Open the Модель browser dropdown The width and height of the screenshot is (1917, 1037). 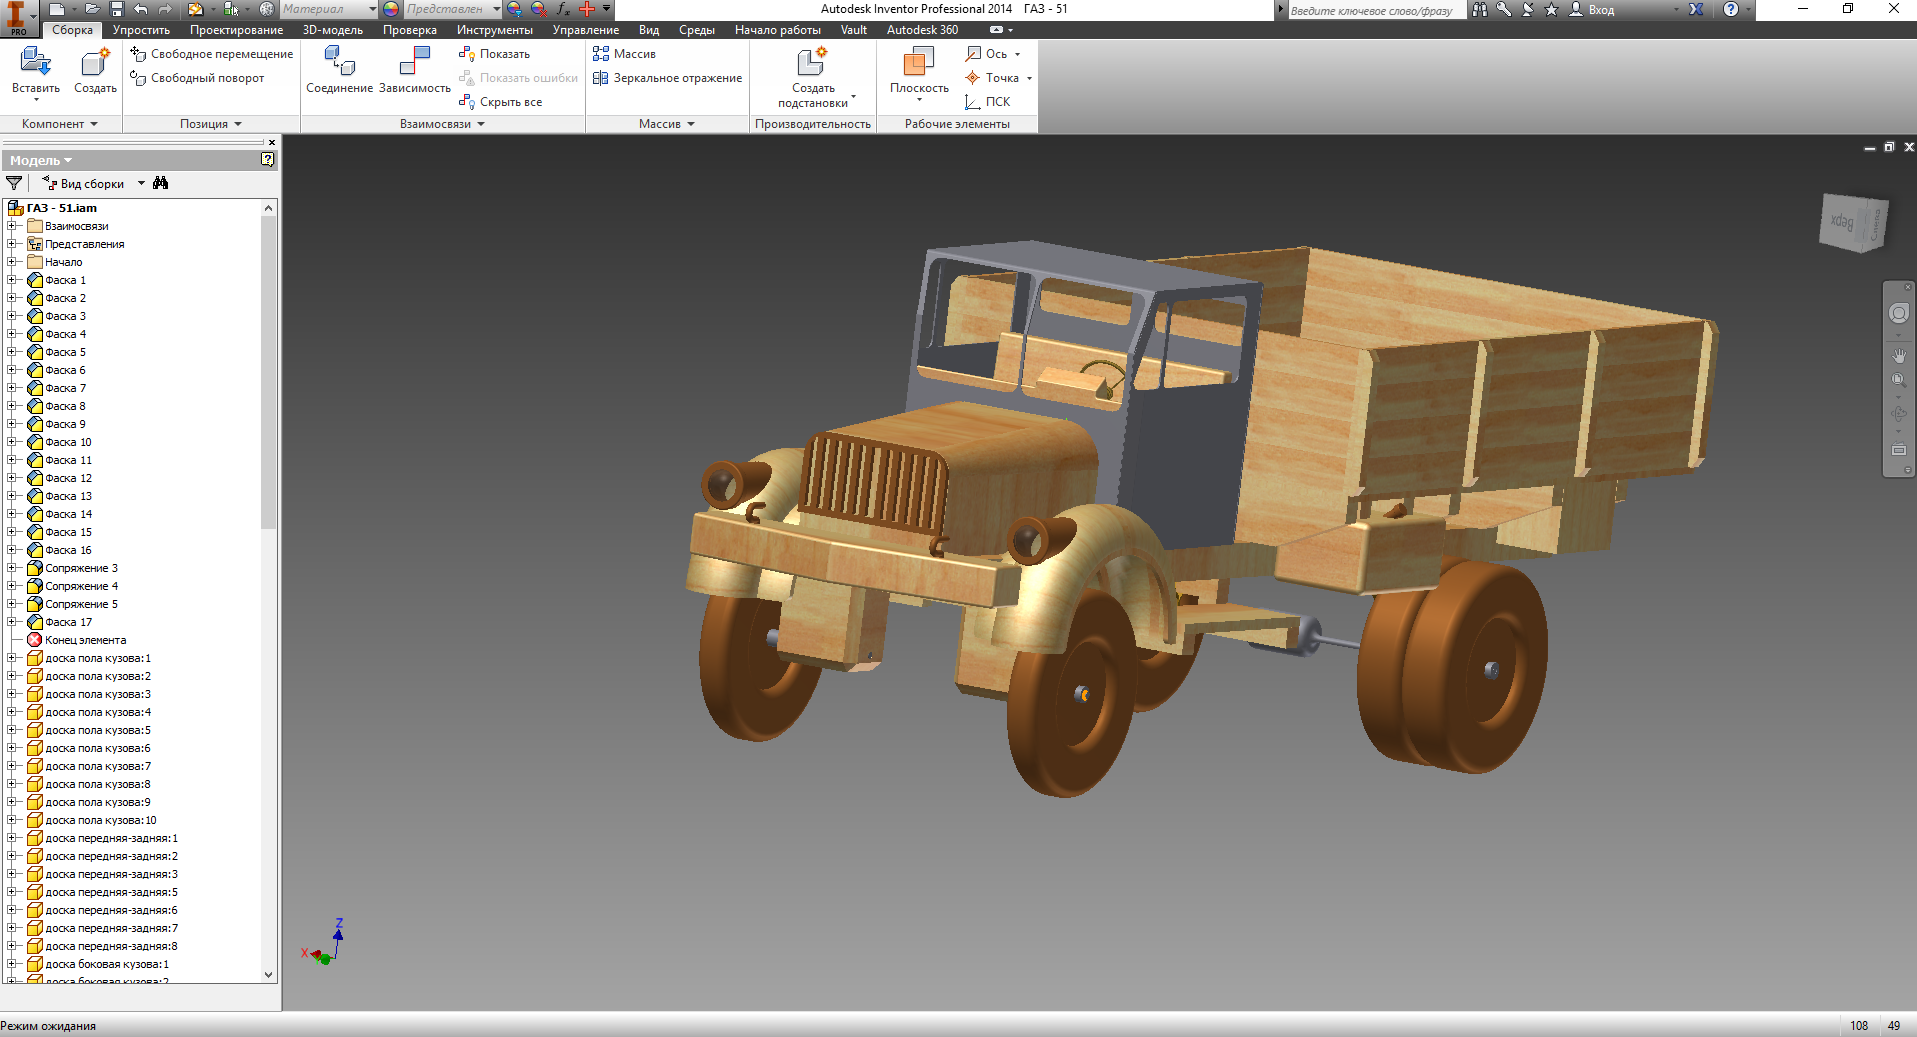point(41,160)
